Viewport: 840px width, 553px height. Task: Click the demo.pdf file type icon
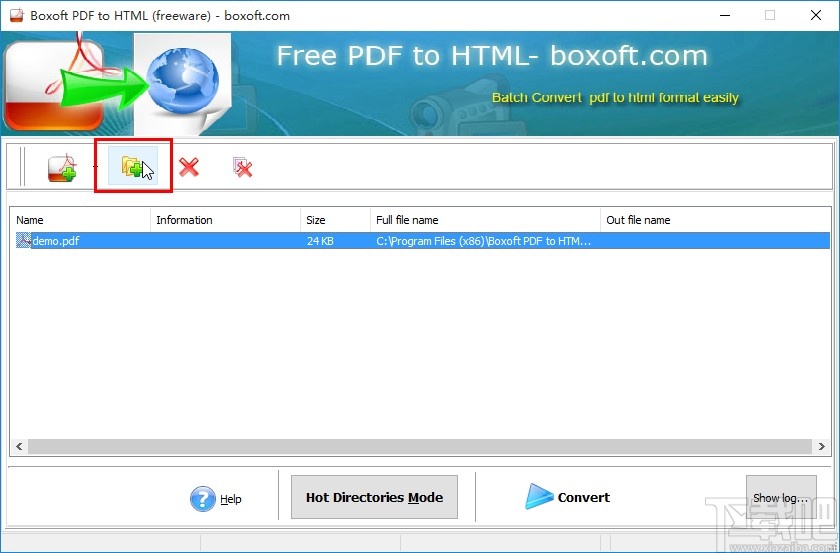[24, 241]
